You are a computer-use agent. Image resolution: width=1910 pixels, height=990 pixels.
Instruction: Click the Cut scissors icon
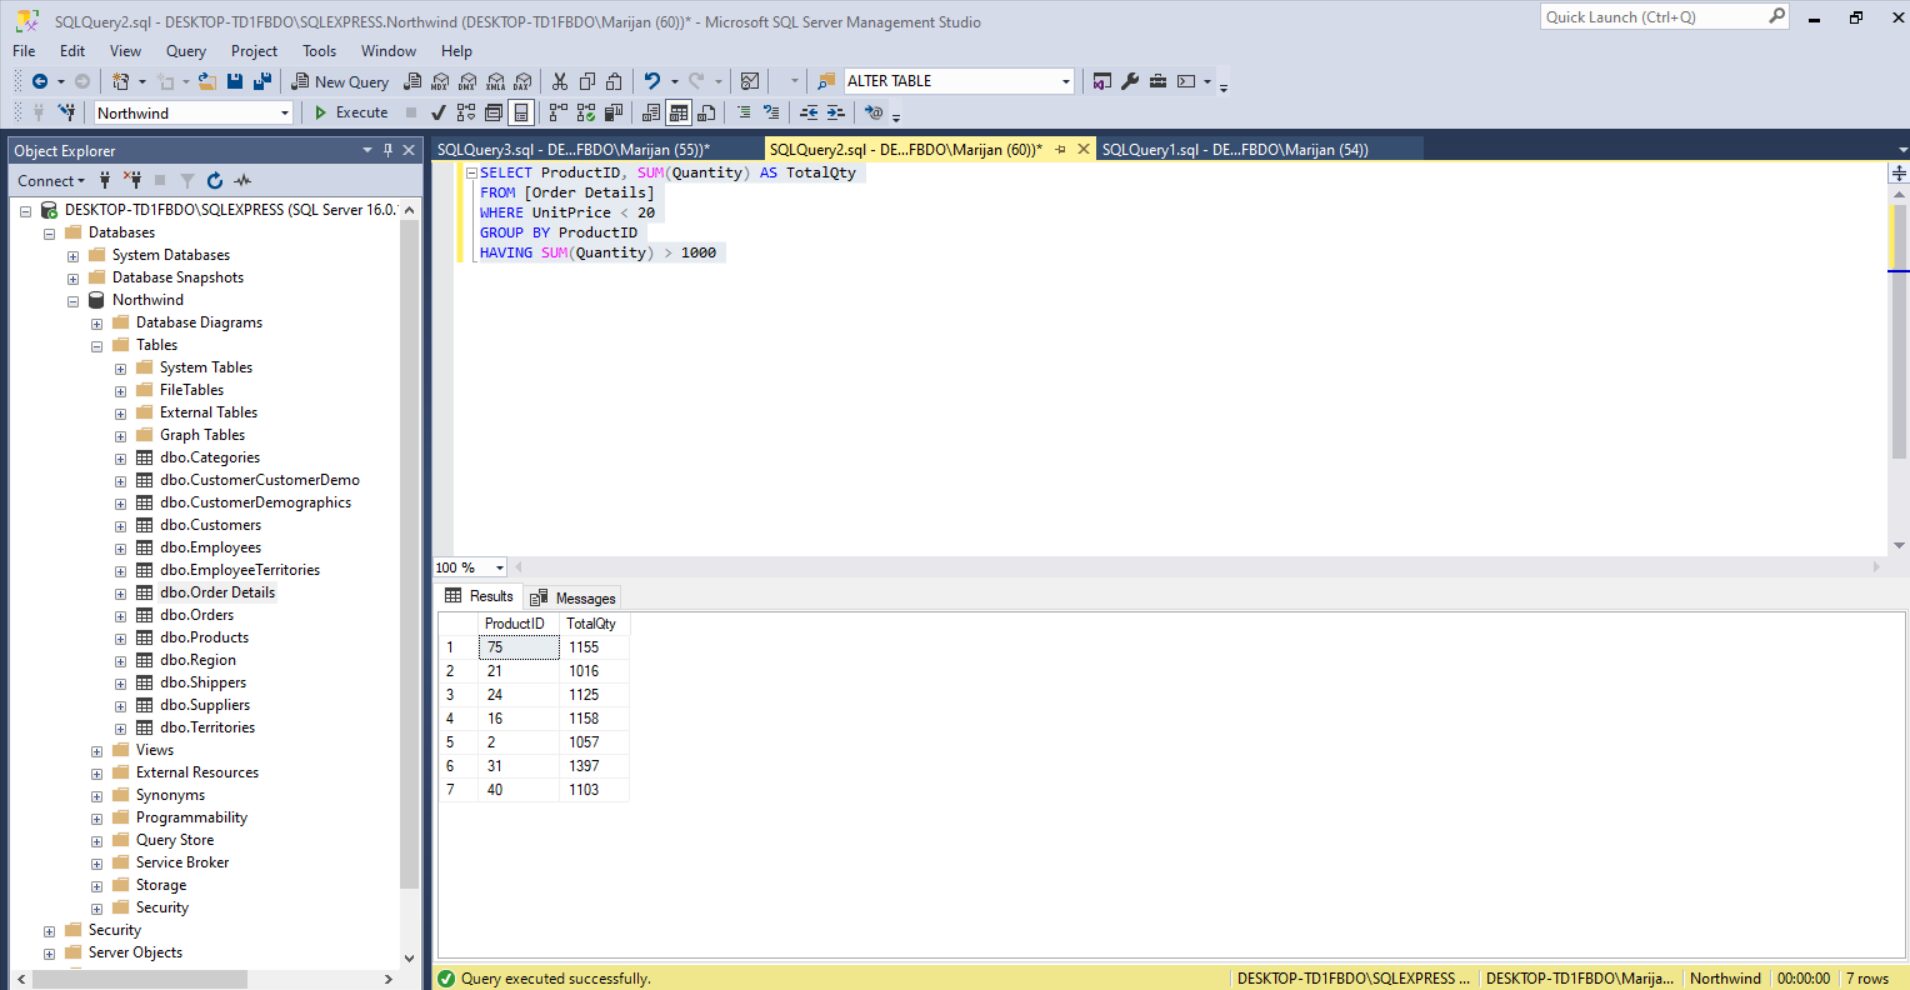(x=560, y=81)
